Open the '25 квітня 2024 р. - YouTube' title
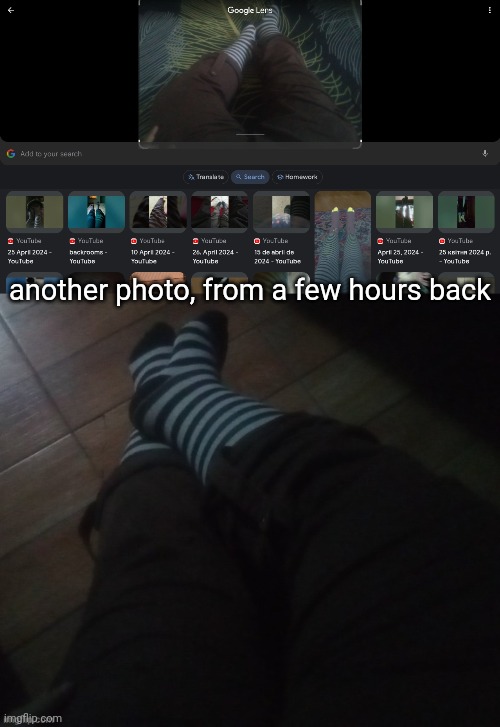500x727 pixels. click(x=465, y=256)
